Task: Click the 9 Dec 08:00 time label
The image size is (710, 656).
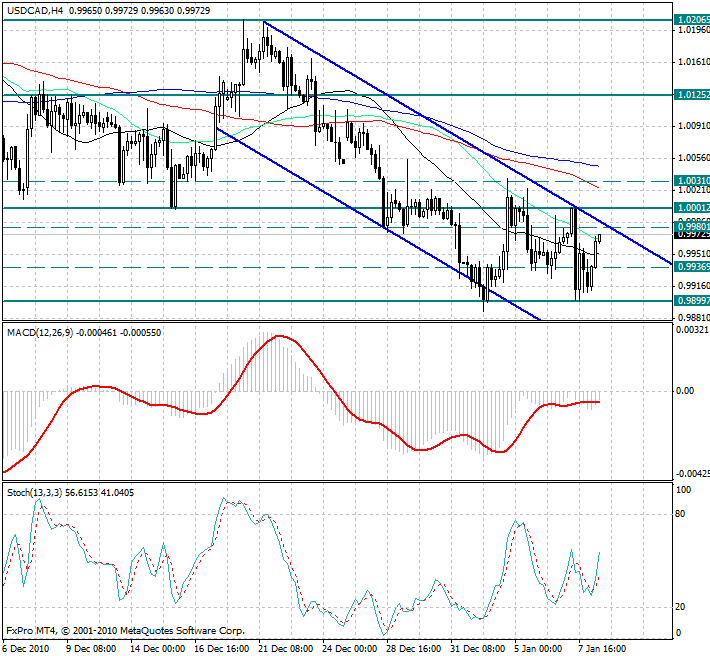Action: point(91,648)
